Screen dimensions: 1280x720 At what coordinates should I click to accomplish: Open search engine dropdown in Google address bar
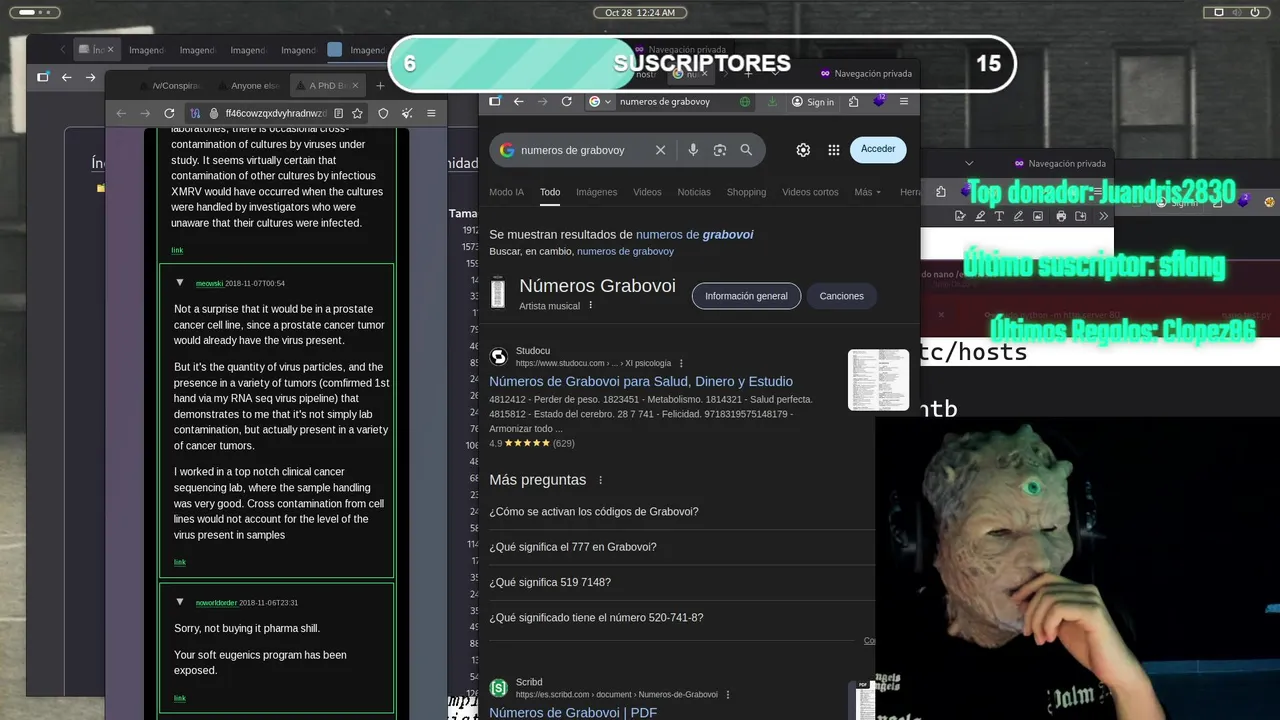click(599, 101)
